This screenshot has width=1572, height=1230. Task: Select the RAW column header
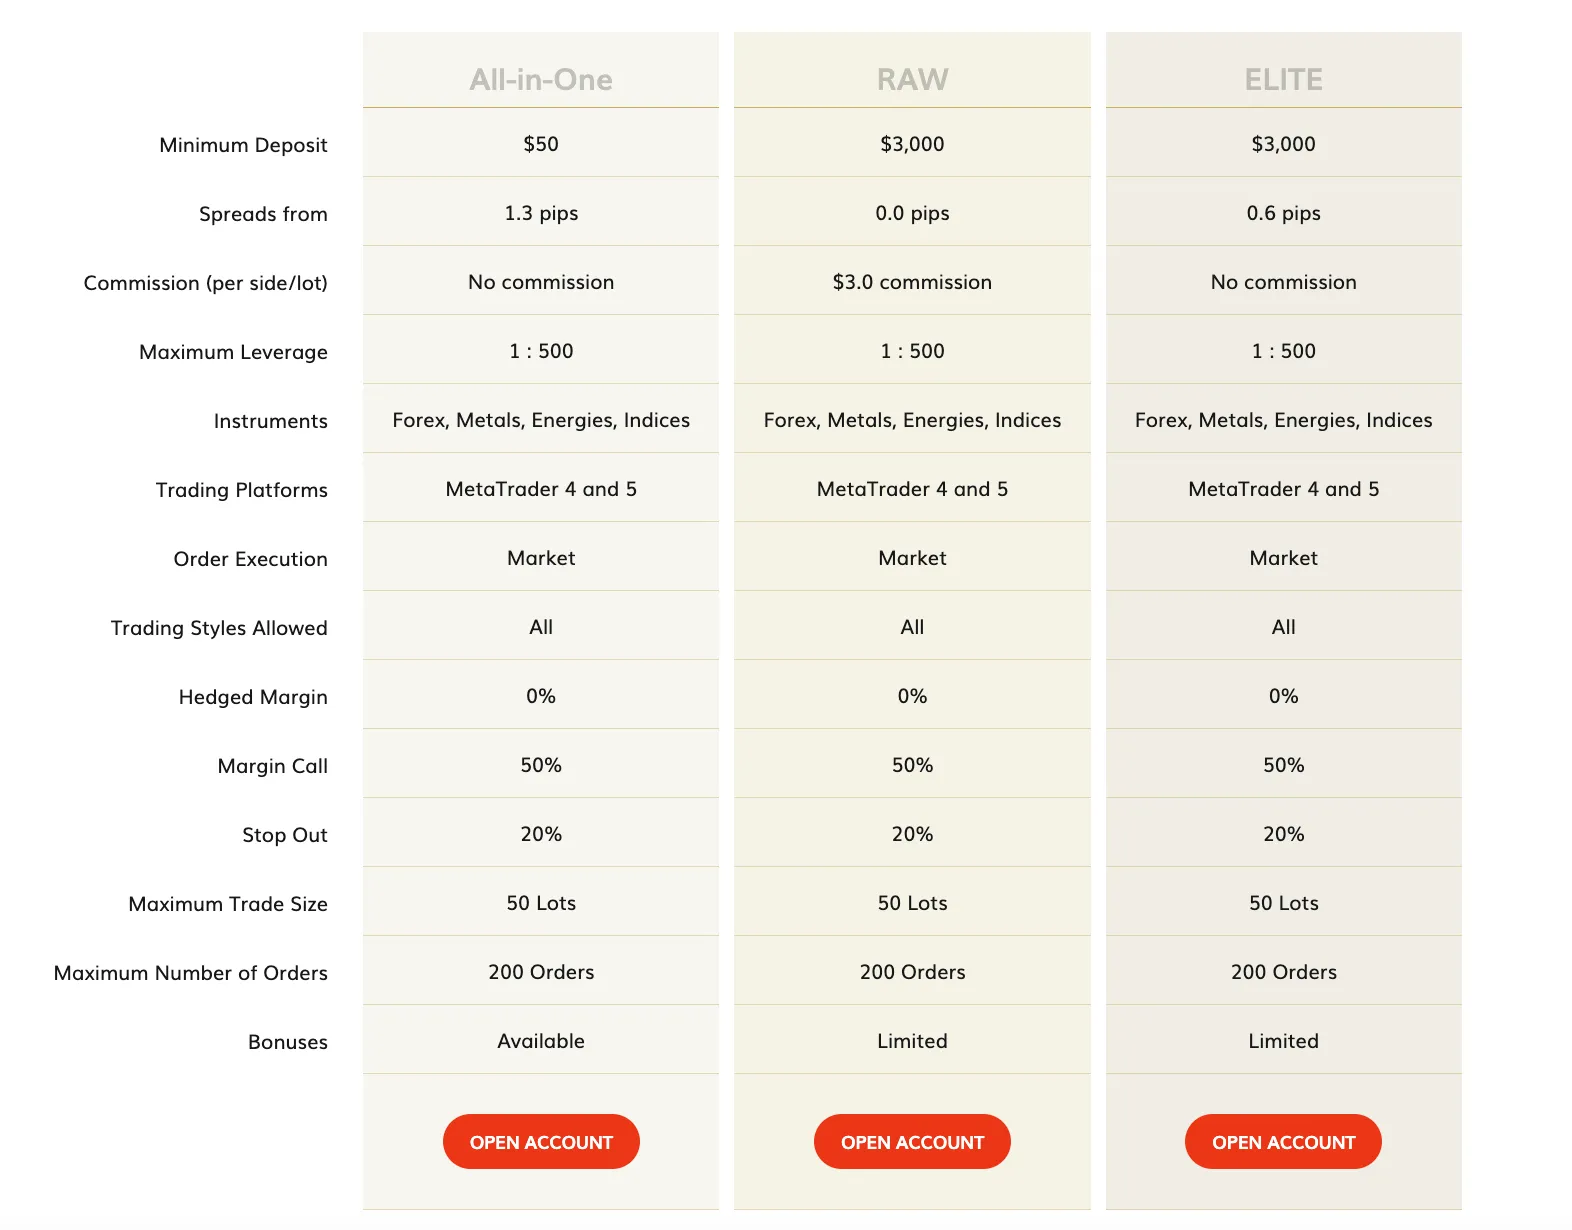(912, 79)
